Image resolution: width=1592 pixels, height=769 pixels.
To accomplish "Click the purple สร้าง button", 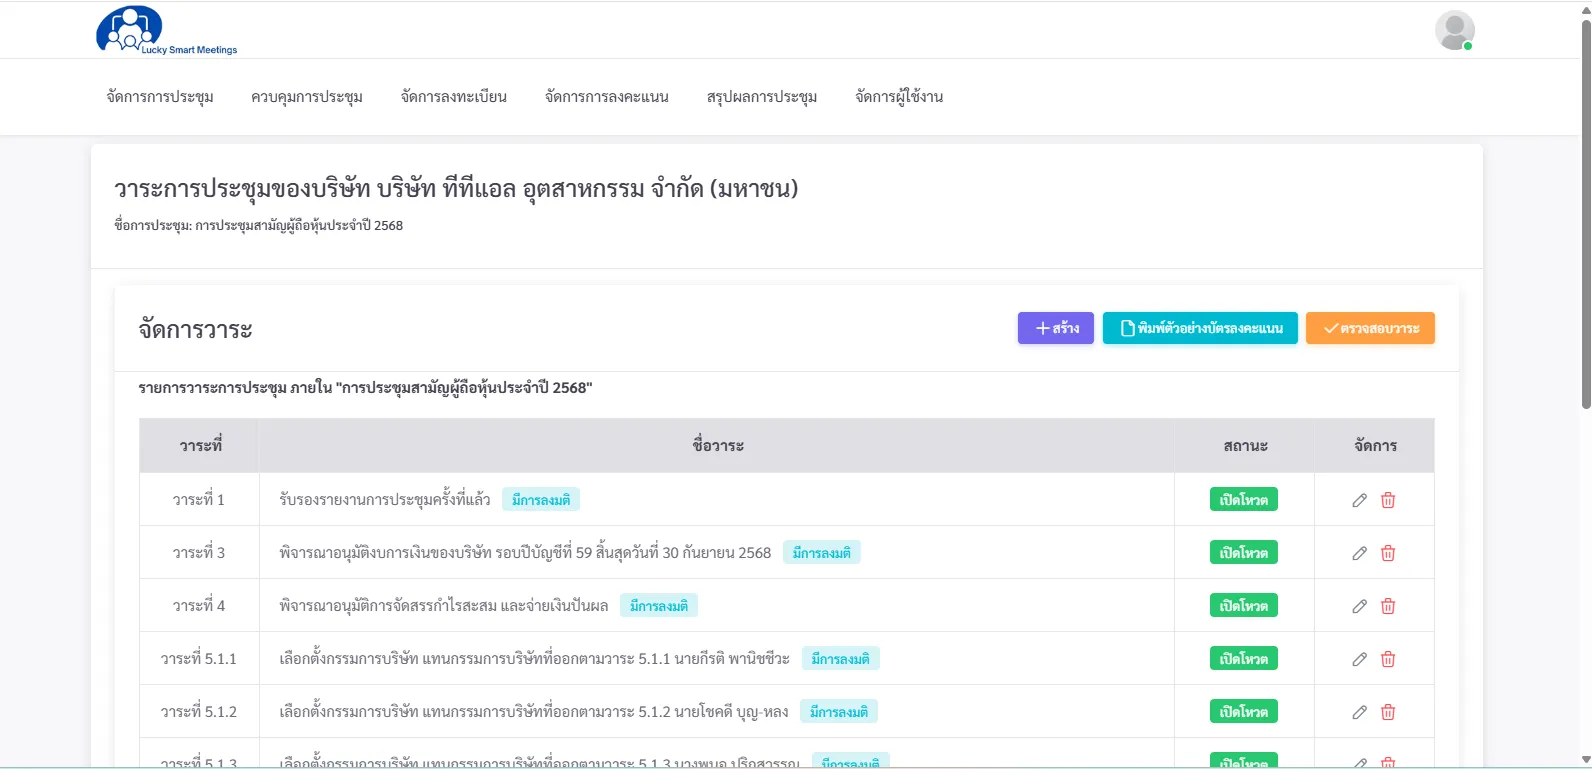I will [x=1055, y=328].
